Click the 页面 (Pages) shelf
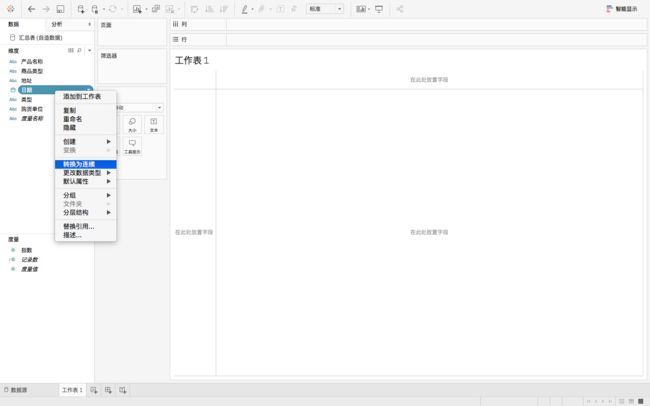Screen dimensions: 650x406 pyautogui.click(x=132, y=32)
